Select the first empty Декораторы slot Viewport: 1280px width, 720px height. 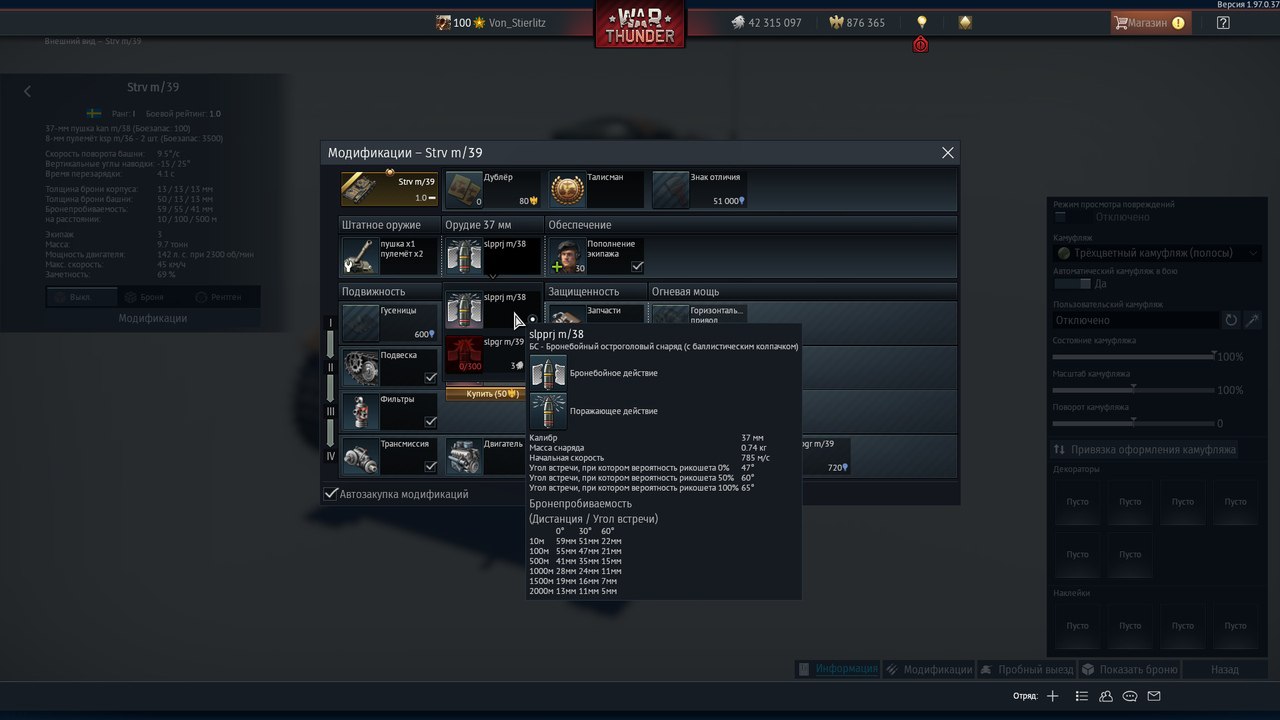click(1077, 501)
